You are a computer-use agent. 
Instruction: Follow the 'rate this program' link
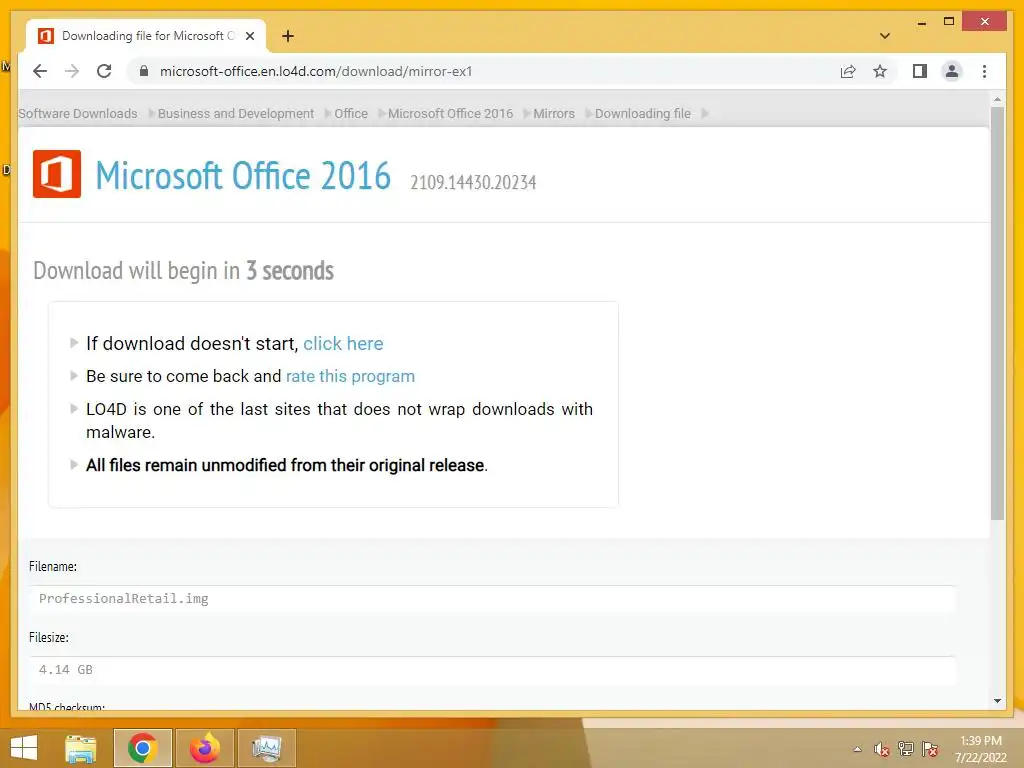[350, 376]
